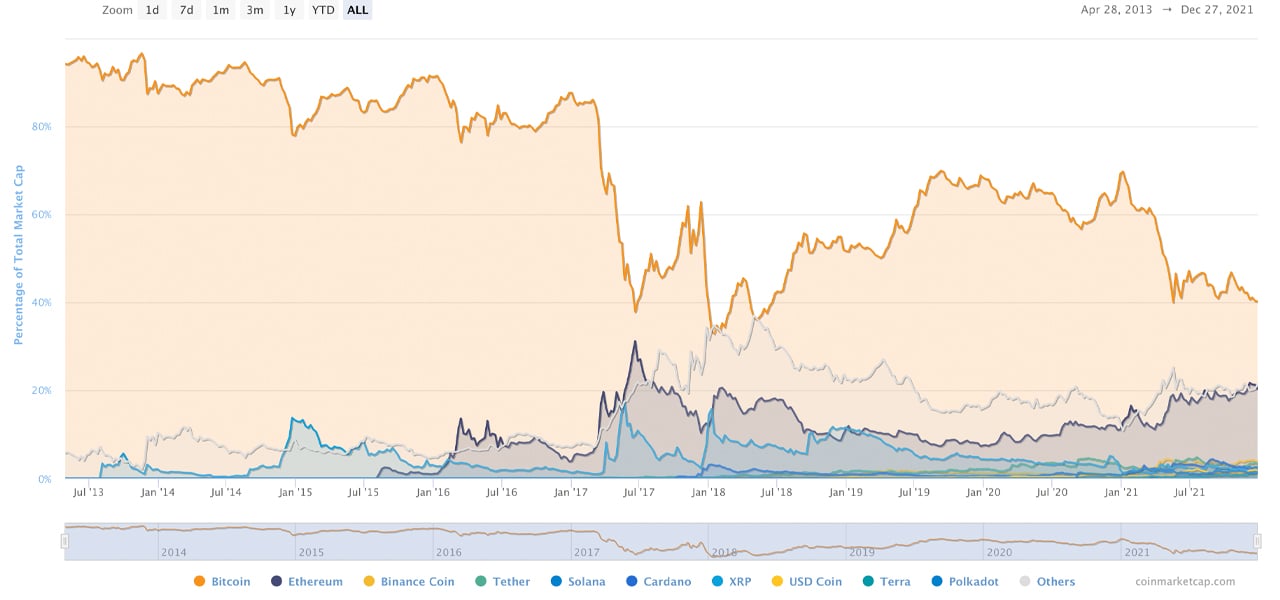
Task: Choose the 1m time range
Action: (220, 10)
